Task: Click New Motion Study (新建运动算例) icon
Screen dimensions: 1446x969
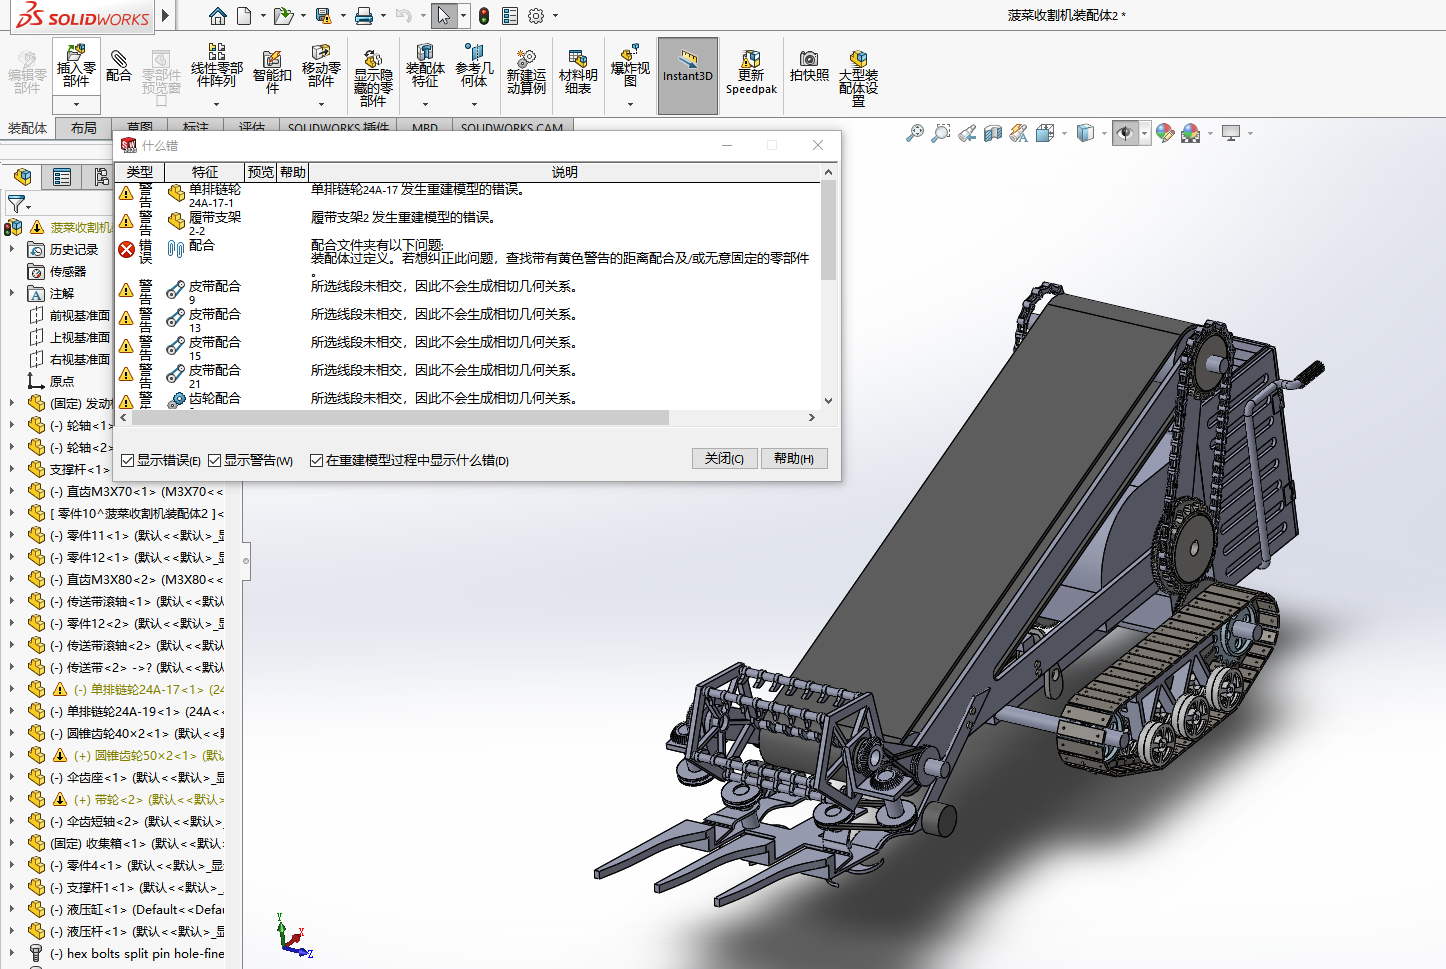Action: (x=526, y=72)
